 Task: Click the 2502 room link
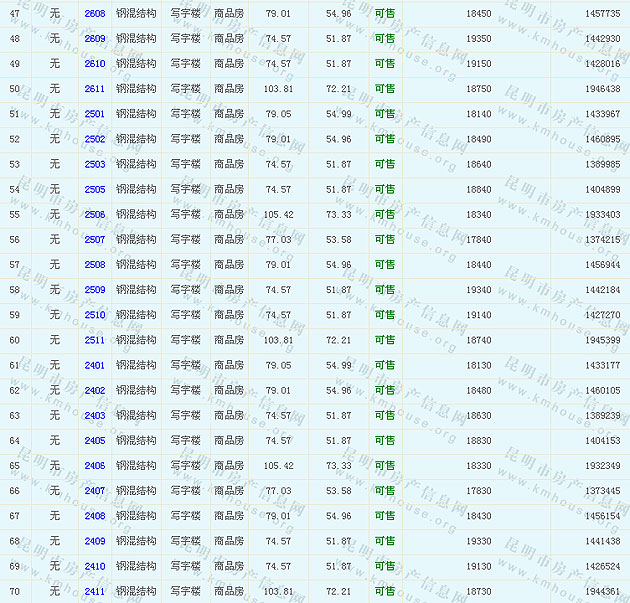[95, 139]
